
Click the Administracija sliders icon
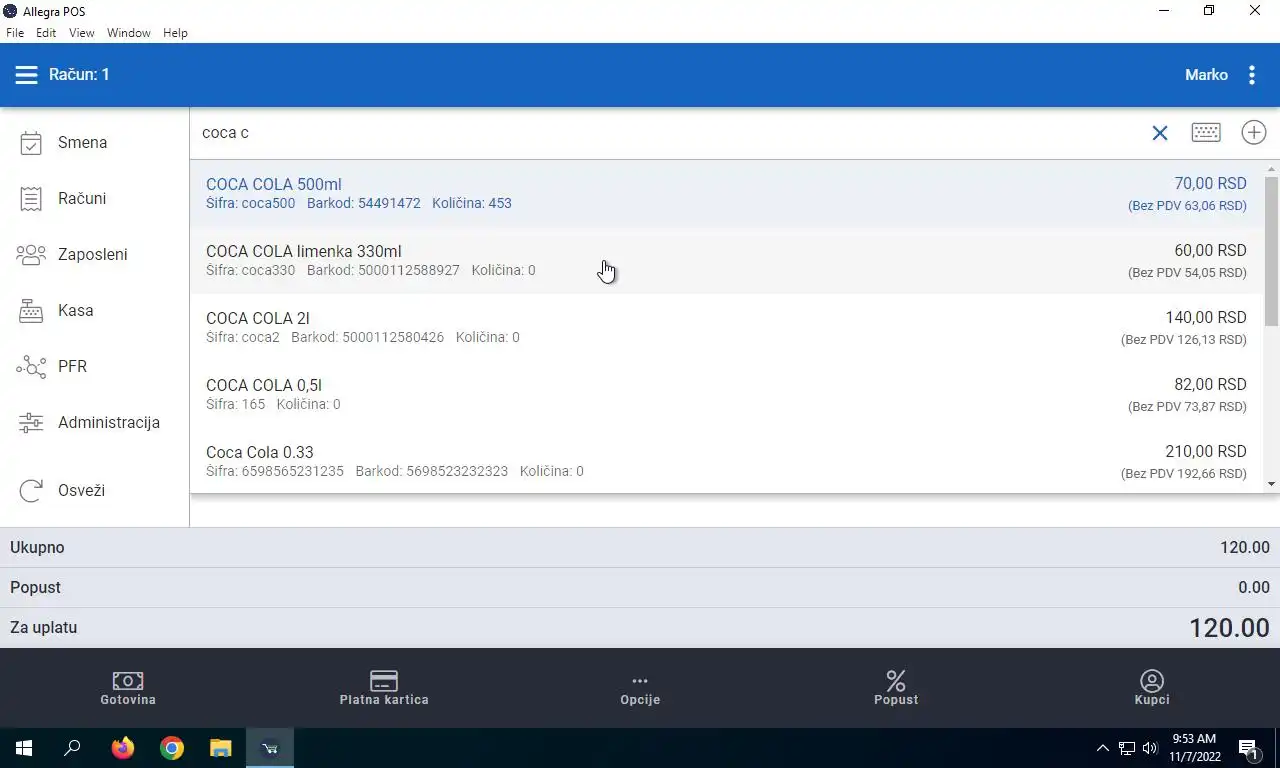click(31, 423)
